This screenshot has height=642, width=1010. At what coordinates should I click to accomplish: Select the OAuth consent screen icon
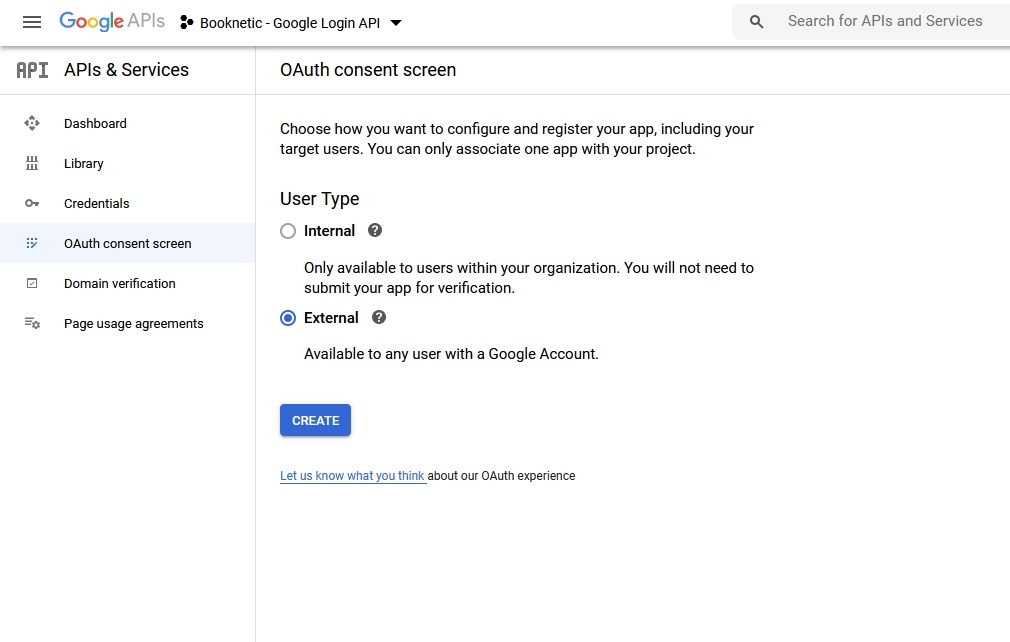pyautogui.click(x=32, y=243)
